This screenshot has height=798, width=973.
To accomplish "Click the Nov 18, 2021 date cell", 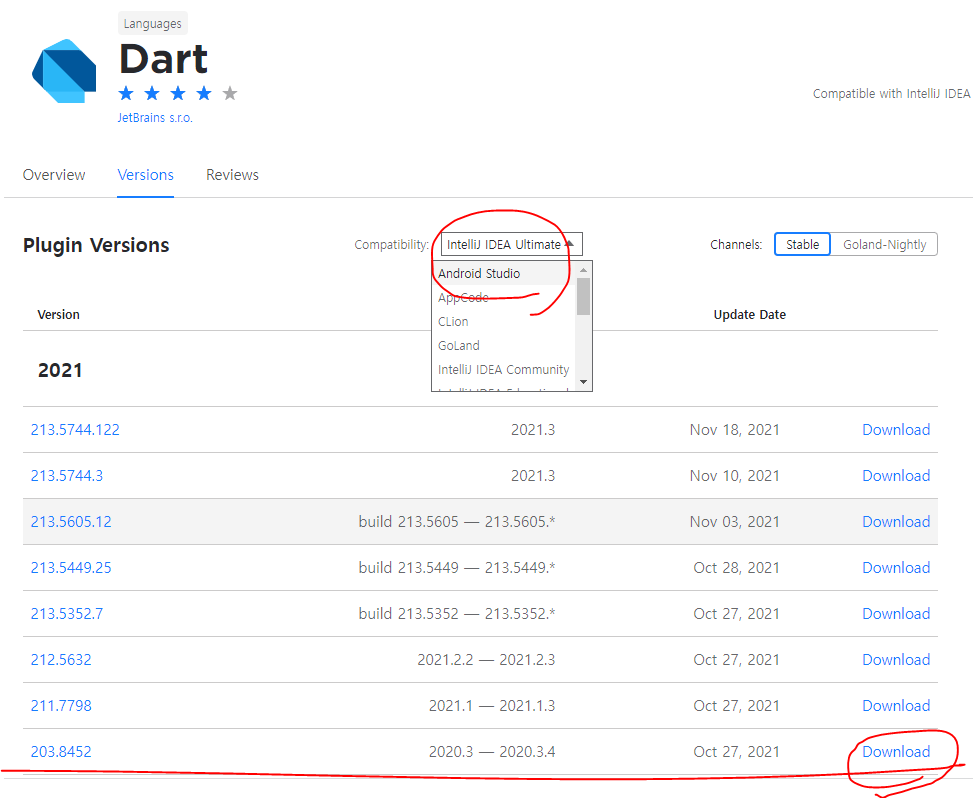I will (x=735, y=429).
